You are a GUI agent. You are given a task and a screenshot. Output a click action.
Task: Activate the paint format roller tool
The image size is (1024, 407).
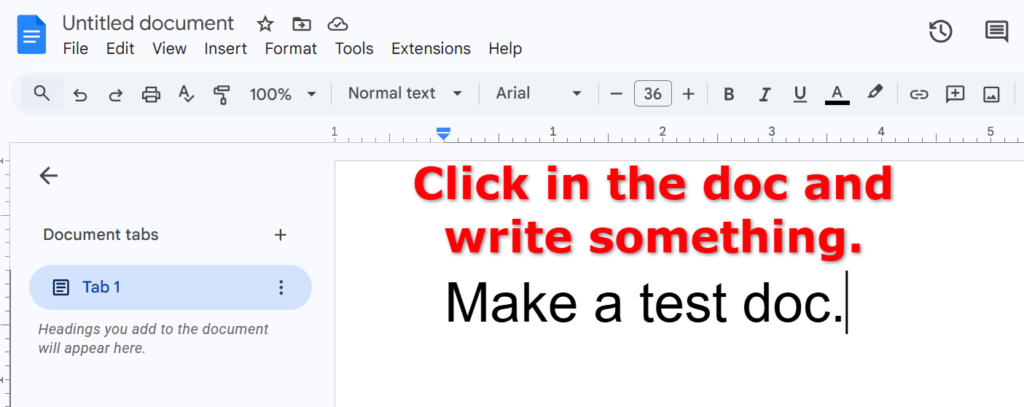pos(221,94)
